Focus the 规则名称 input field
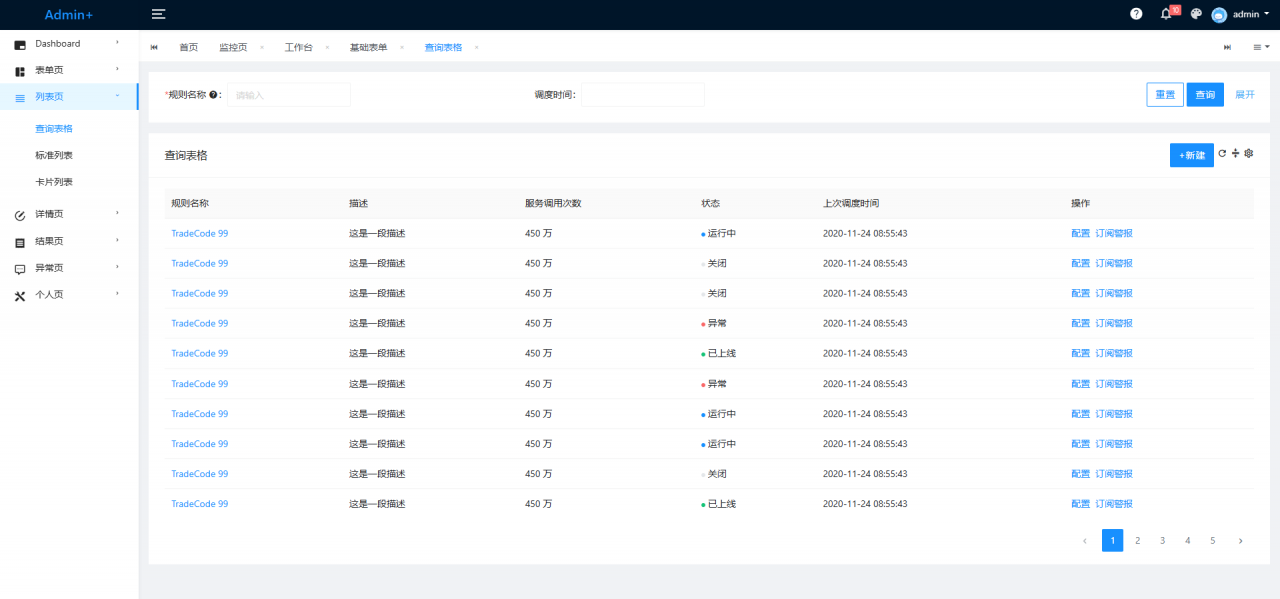The image size is (1280, 599). (289, 95)
